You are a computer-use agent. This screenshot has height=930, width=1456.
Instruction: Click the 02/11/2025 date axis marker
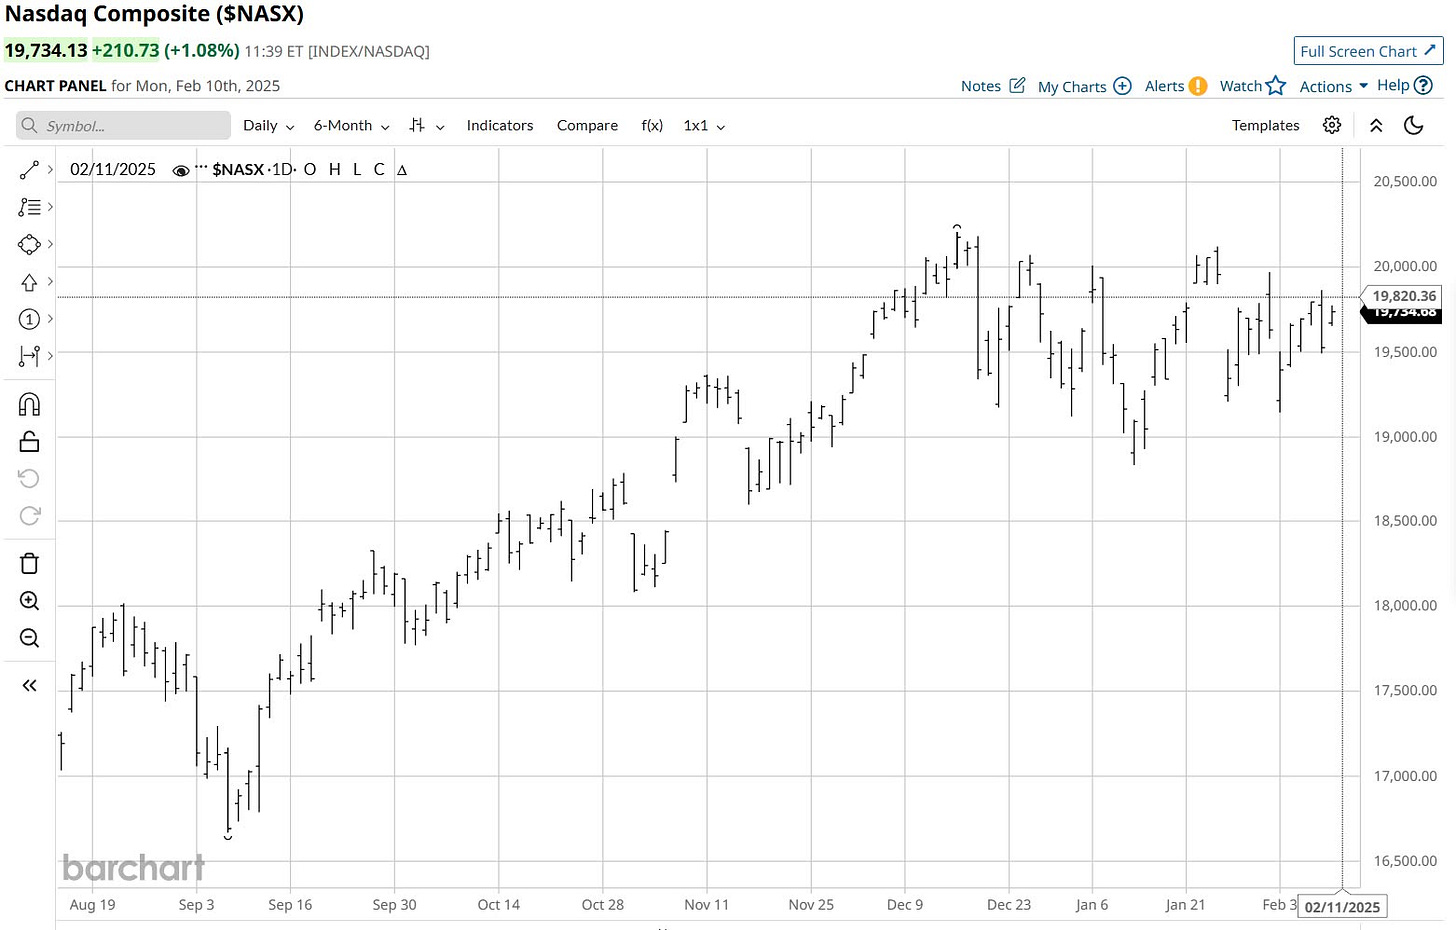click(1342, 907)
